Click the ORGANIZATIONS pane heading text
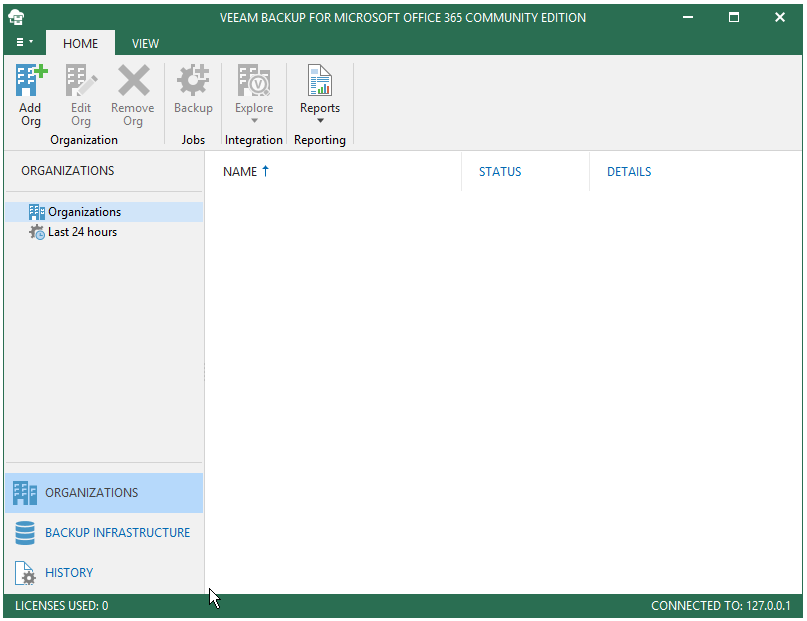 [67, 171]
